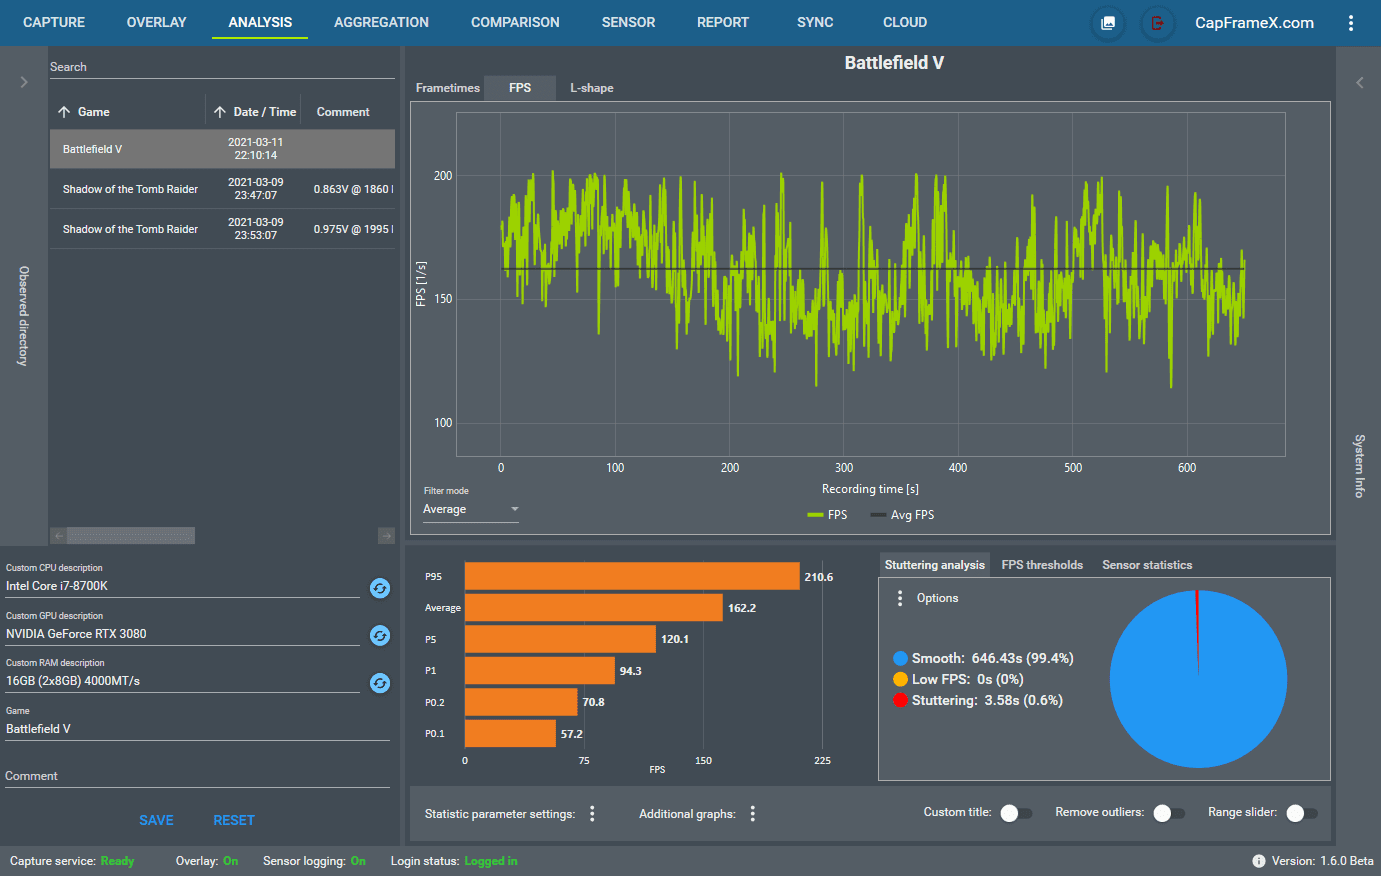The width and height of the screenshot is (1381, 876).
Task: Open the Sensor statistics tab
Action: [x=1147, y=565]
